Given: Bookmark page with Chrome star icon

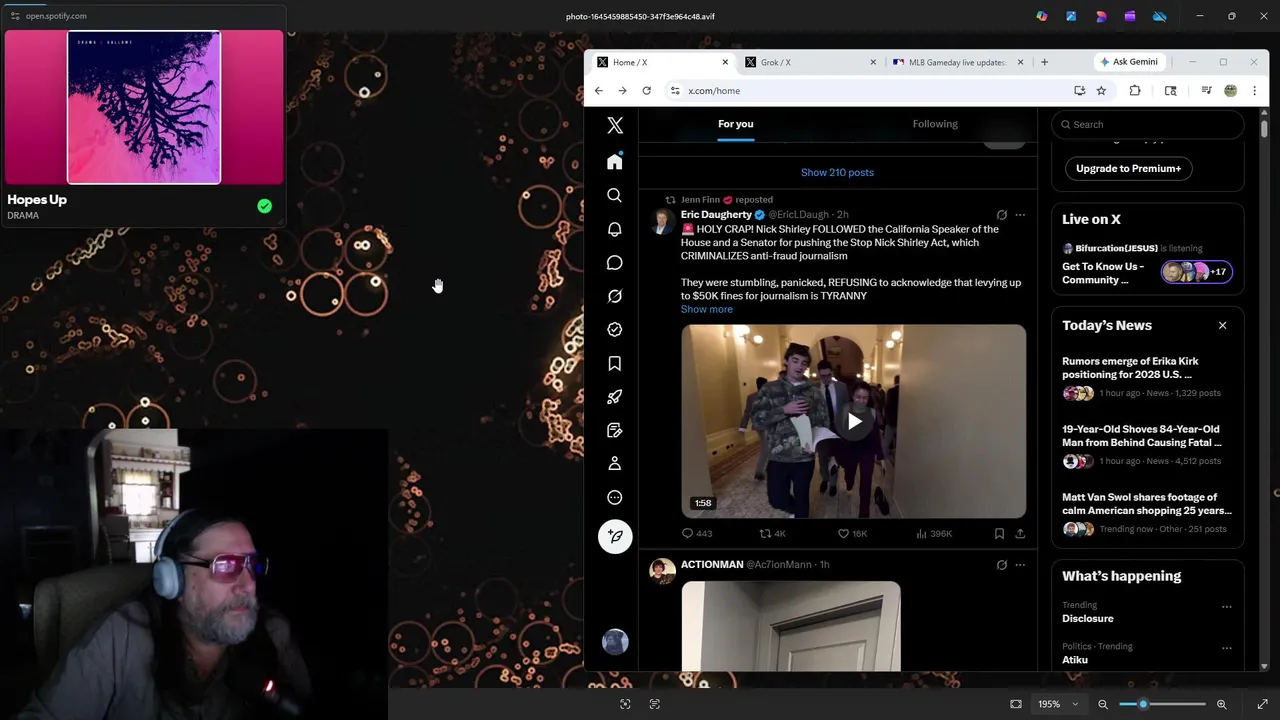Looking at the screenshot, I should [x=1101, y=91].
